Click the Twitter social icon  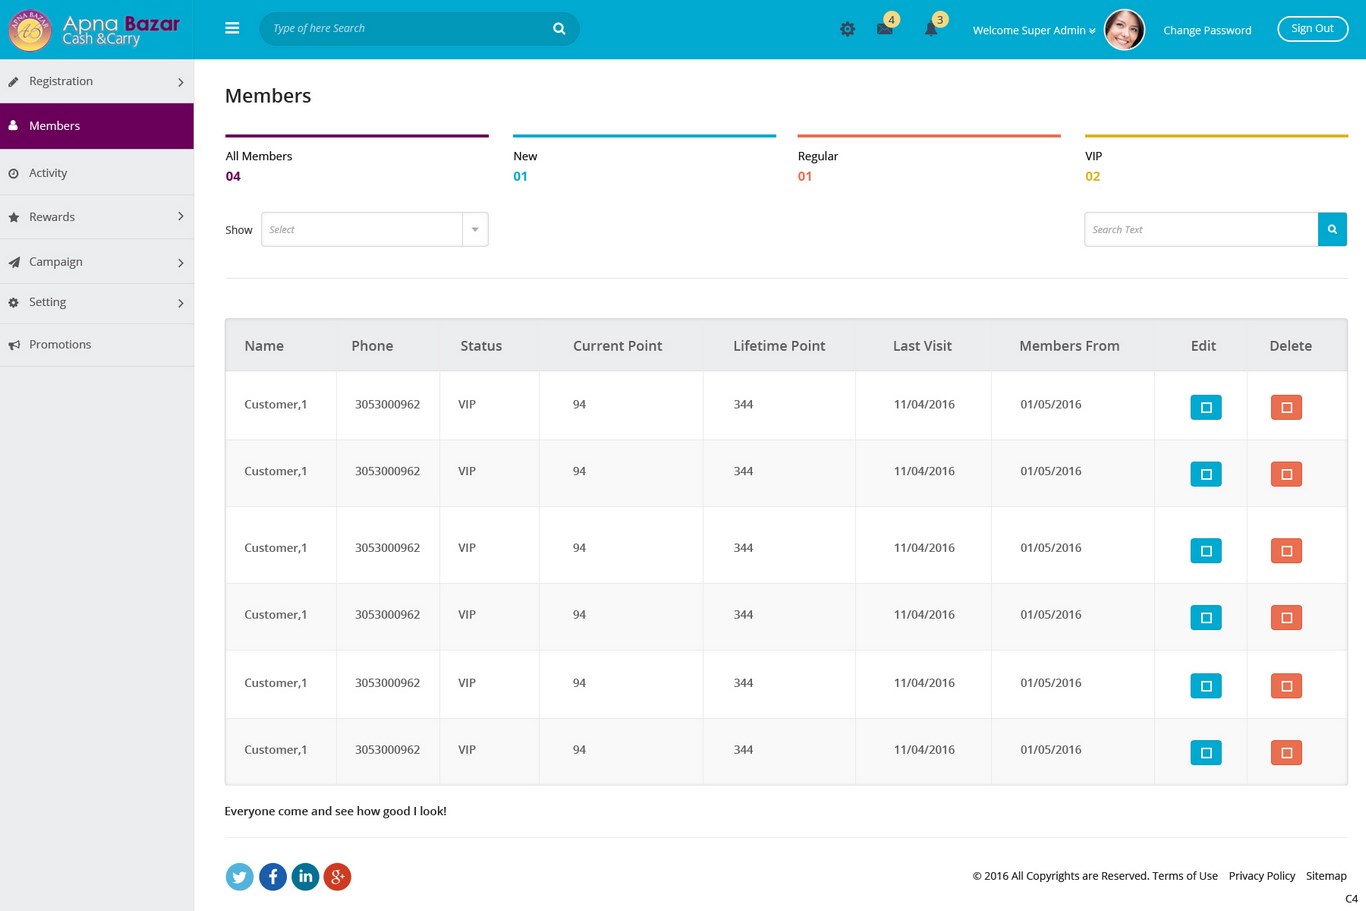pos(239,877)
